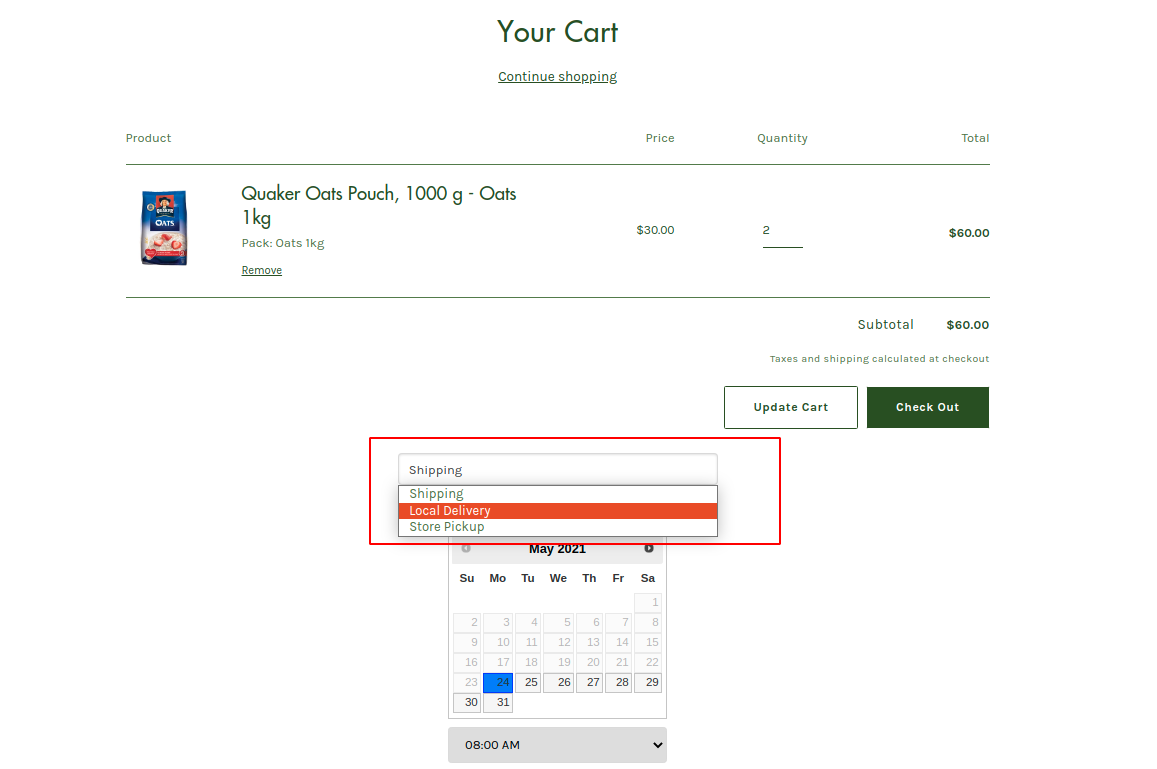Choose Shipping from the dropdown list
The width and height of the screenshot is (1157, 769).
[x=557, y=494]
